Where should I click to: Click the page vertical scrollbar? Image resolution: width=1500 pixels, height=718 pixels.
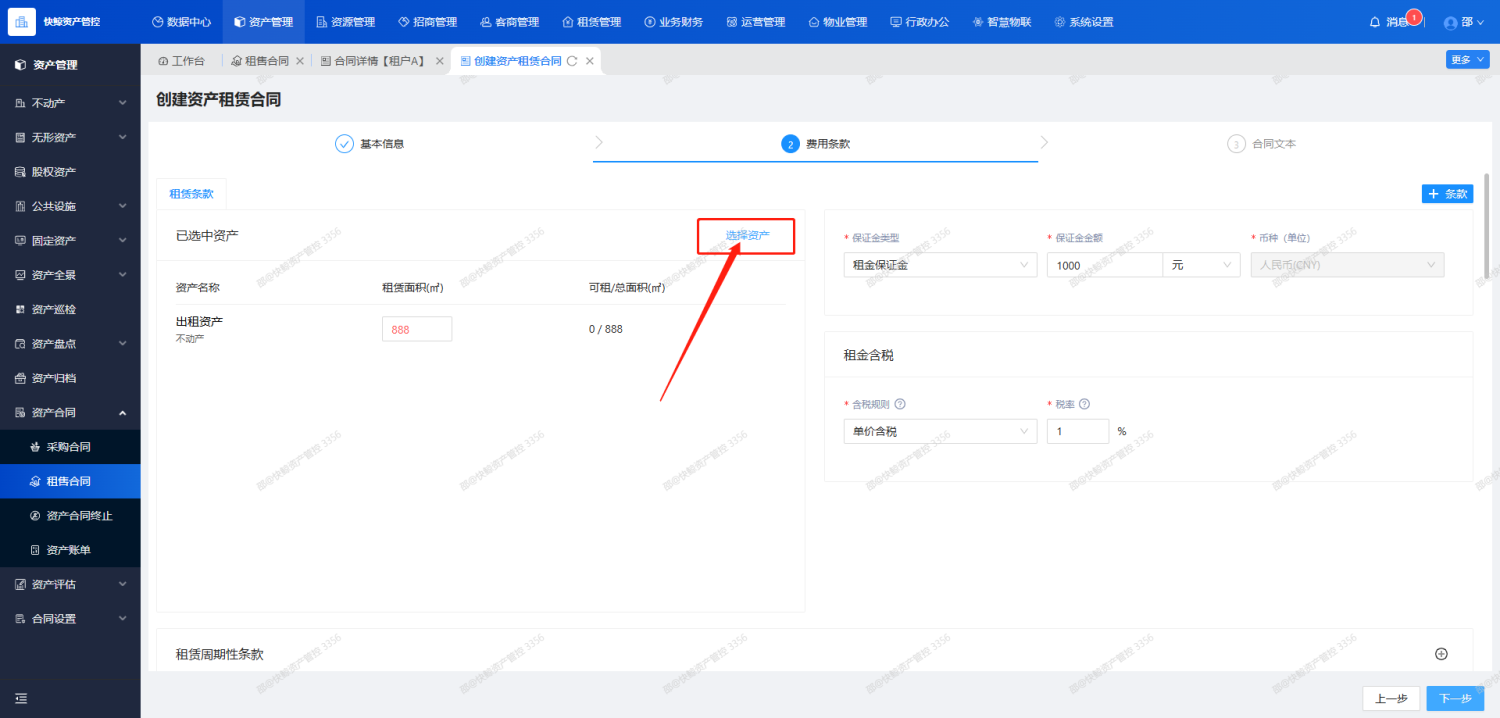1487,225
